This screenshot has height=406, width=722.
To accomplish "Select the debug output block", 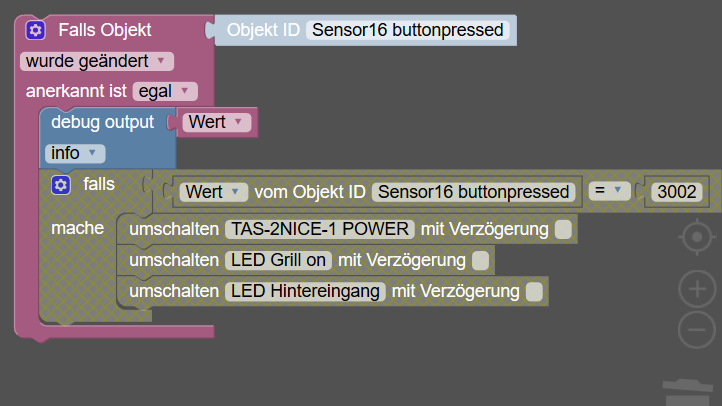I will [x=102, y=122].
